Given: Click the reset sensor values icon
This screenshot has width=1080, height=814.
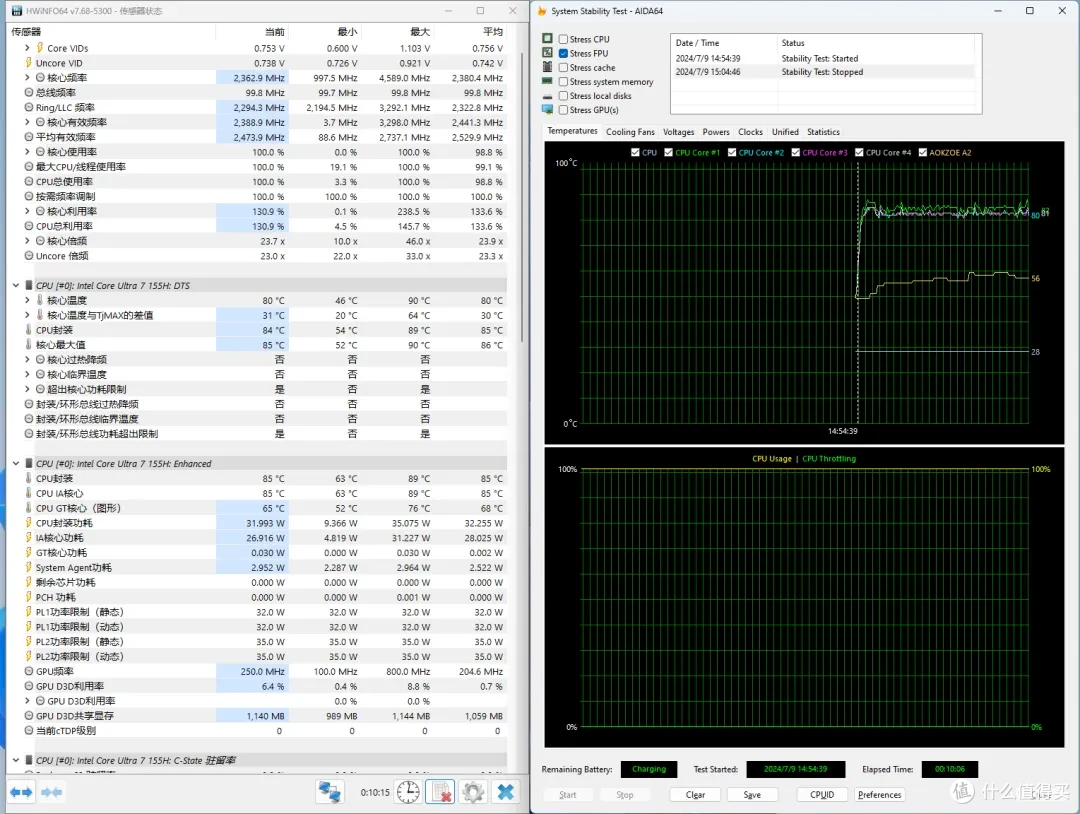Looking at the screenshot, I should click(x=440, y=792).
